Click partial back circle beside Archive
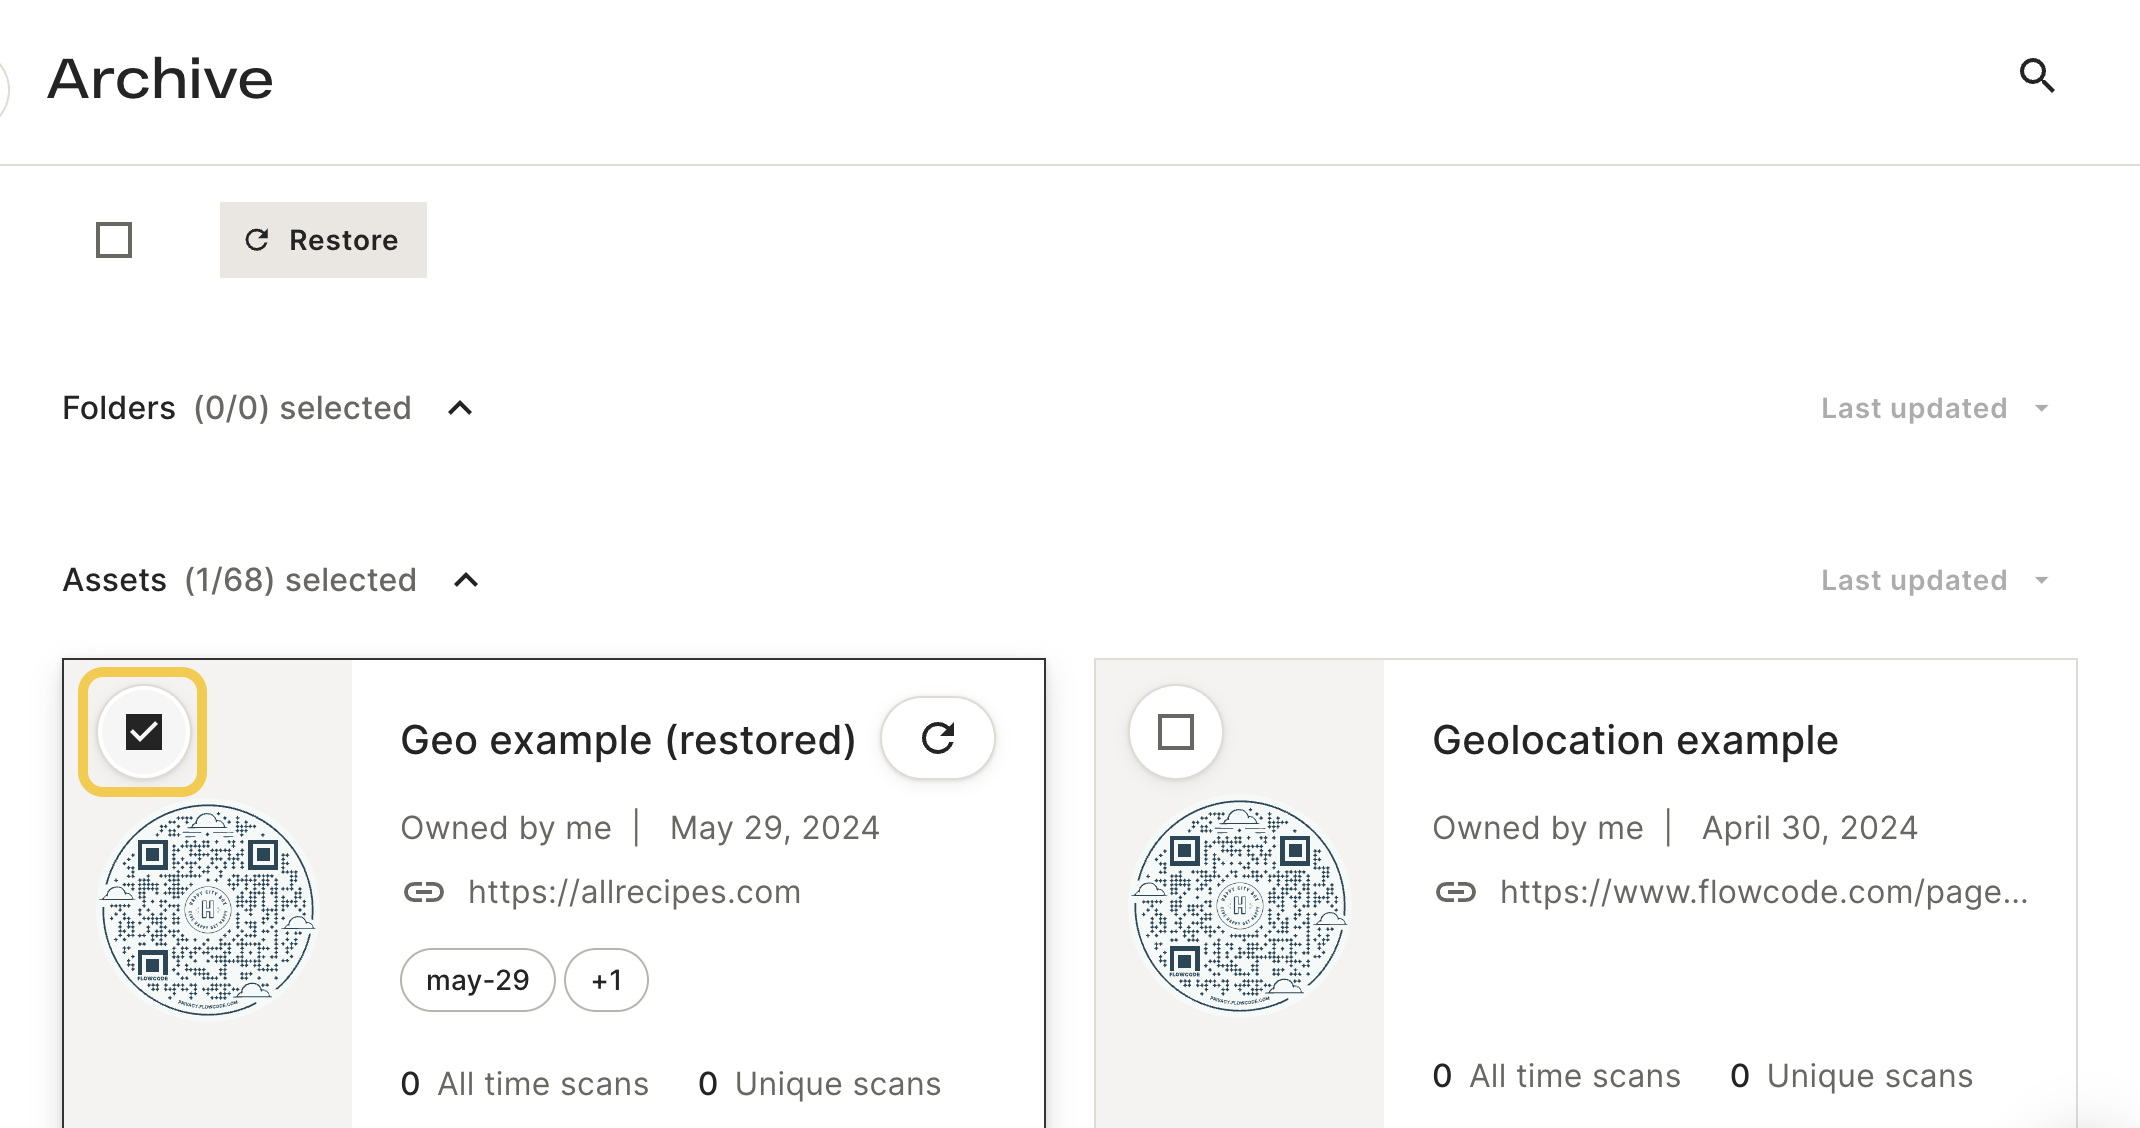Viewport: 2140px width, 1128px height. pyautogui.click(x=4, y=88)
